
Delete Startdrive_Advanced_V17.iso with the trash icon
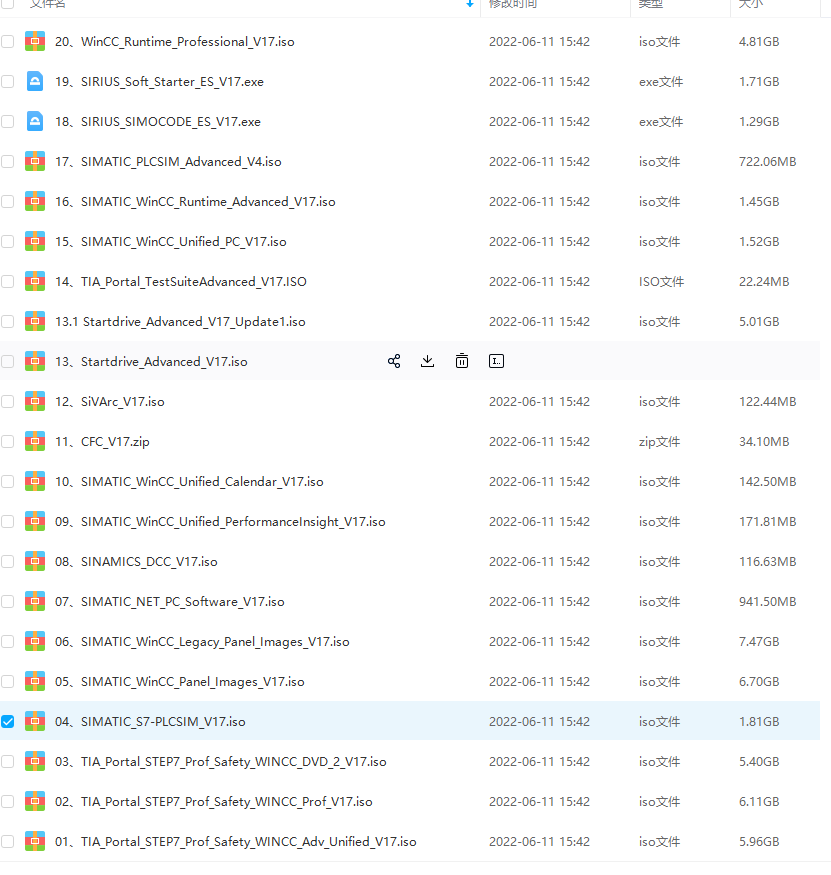tap(462, 361)
